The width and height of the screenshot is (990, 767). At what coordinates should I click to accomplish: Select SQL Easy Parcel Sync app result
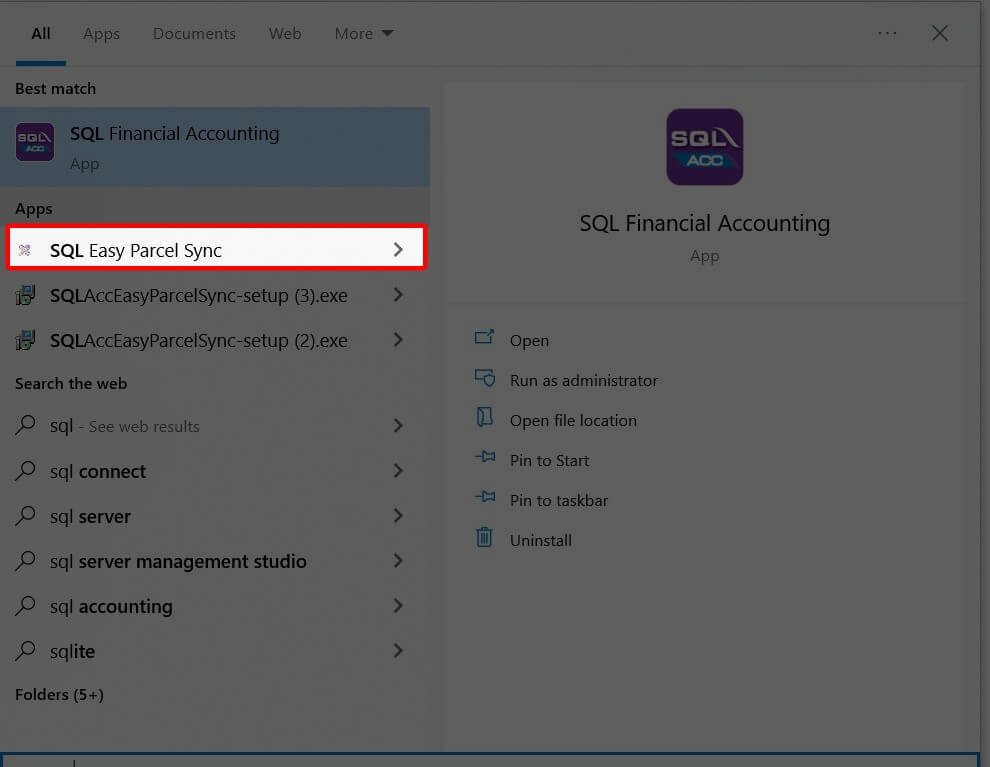pos(216,250)
